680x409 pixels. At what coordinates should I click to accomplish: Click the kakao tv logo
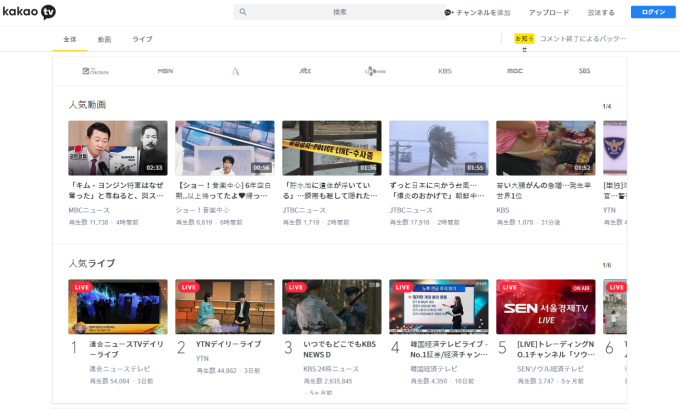click(28, 12)
